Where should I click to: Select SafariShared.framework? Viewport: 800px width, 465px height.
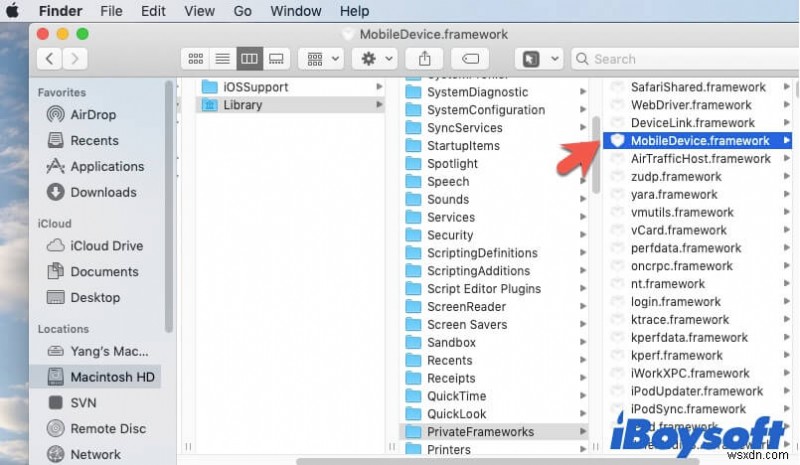point(697,87)
